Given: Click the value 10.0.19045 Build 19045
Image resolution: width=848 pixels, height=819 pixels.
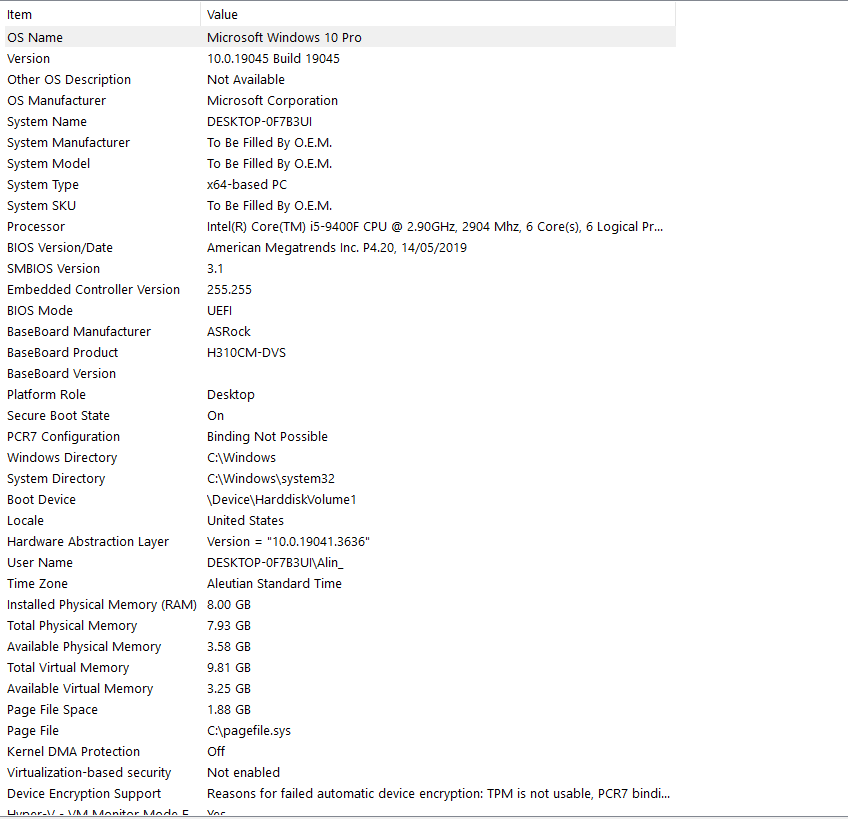Looking at the screenshot, I should (x=273, y=58).
